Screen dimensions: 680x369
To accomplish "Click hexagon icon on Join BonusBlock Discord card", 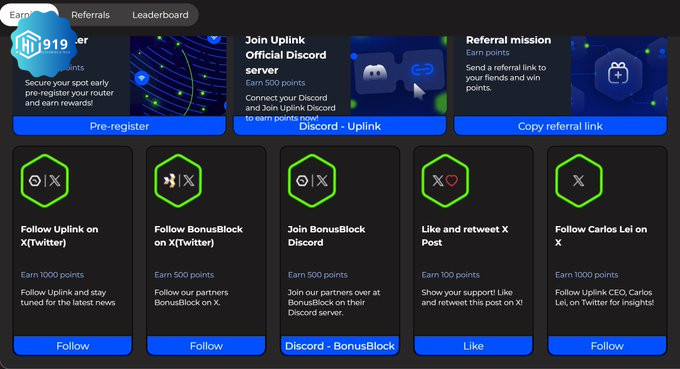I will point(312,180).
